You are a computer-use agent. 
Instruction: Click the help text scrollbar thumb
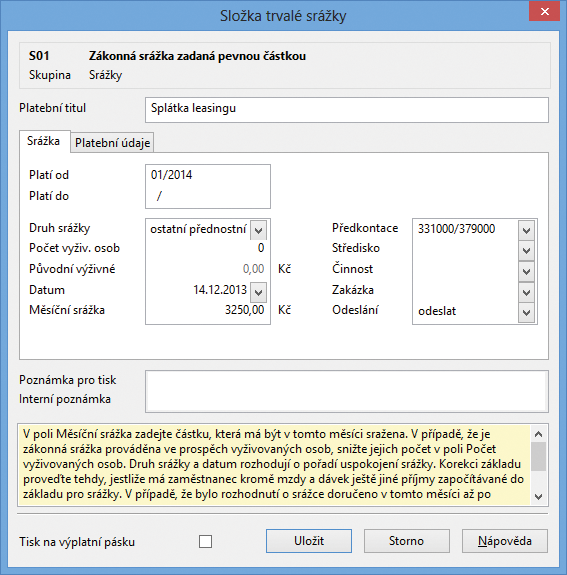tap(538, 456)
